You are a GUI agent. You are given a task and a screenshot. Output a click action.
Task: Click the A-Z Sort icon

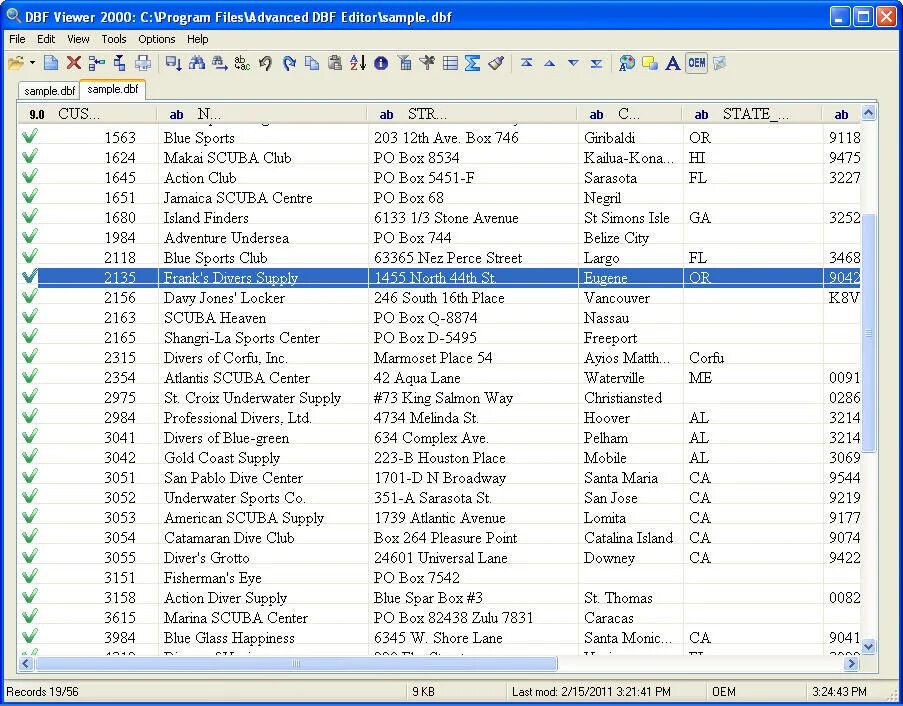(358, 63)
